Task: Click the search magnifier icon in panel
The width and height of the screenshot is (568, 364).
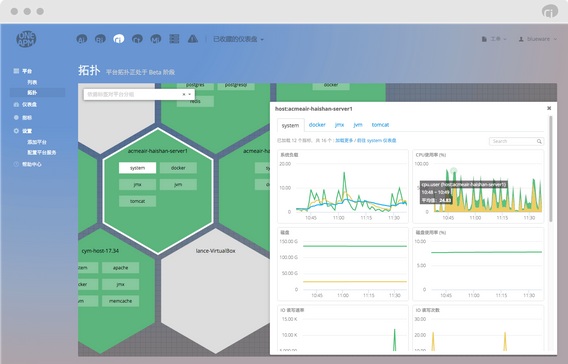Action: click(x=539, y=141)
